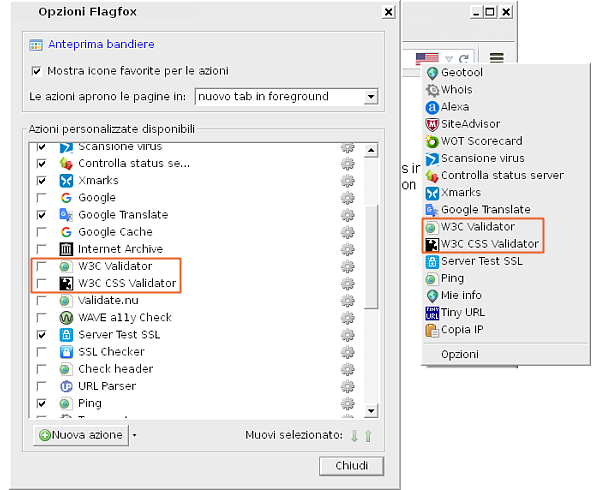This screenshot has height=490, width=600.
Task: Uncheck the Google Translate checkbox
Action: coord(41,215)
